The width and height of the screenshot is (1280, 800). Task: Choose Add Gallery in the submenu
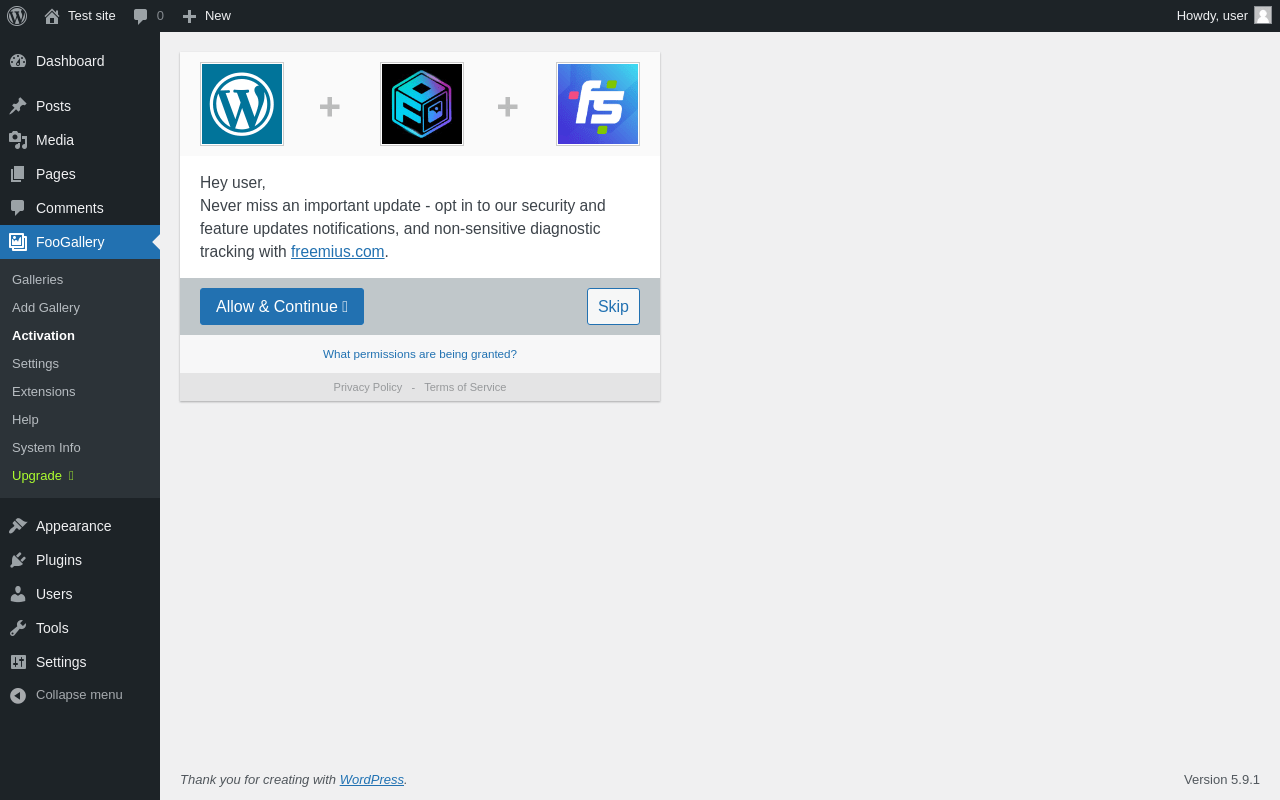point(80,307)
